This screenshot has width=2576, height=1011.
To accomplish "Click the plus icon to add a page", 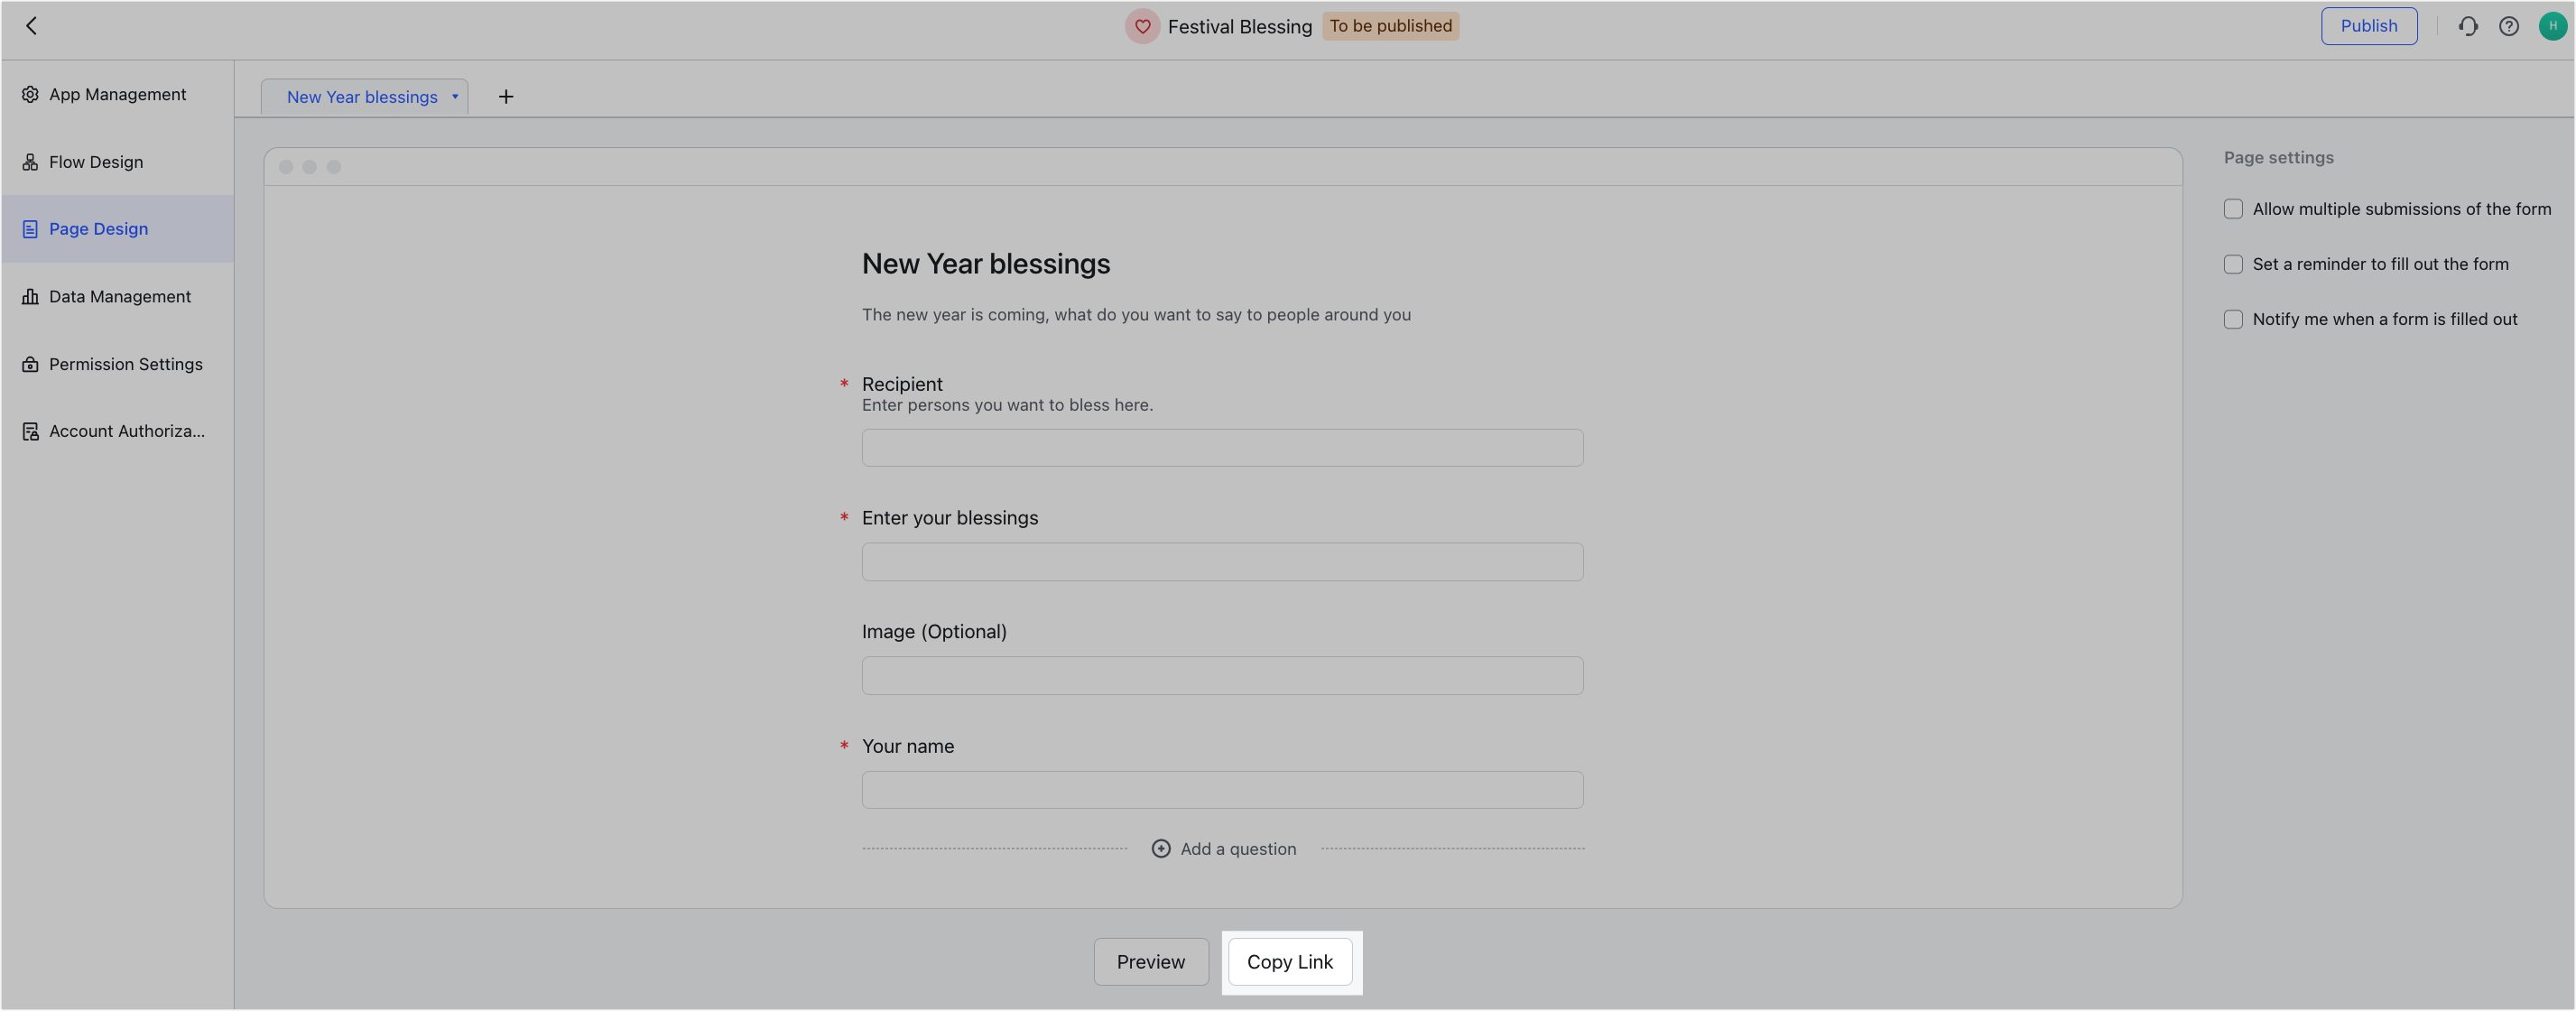I will [506, 97].
